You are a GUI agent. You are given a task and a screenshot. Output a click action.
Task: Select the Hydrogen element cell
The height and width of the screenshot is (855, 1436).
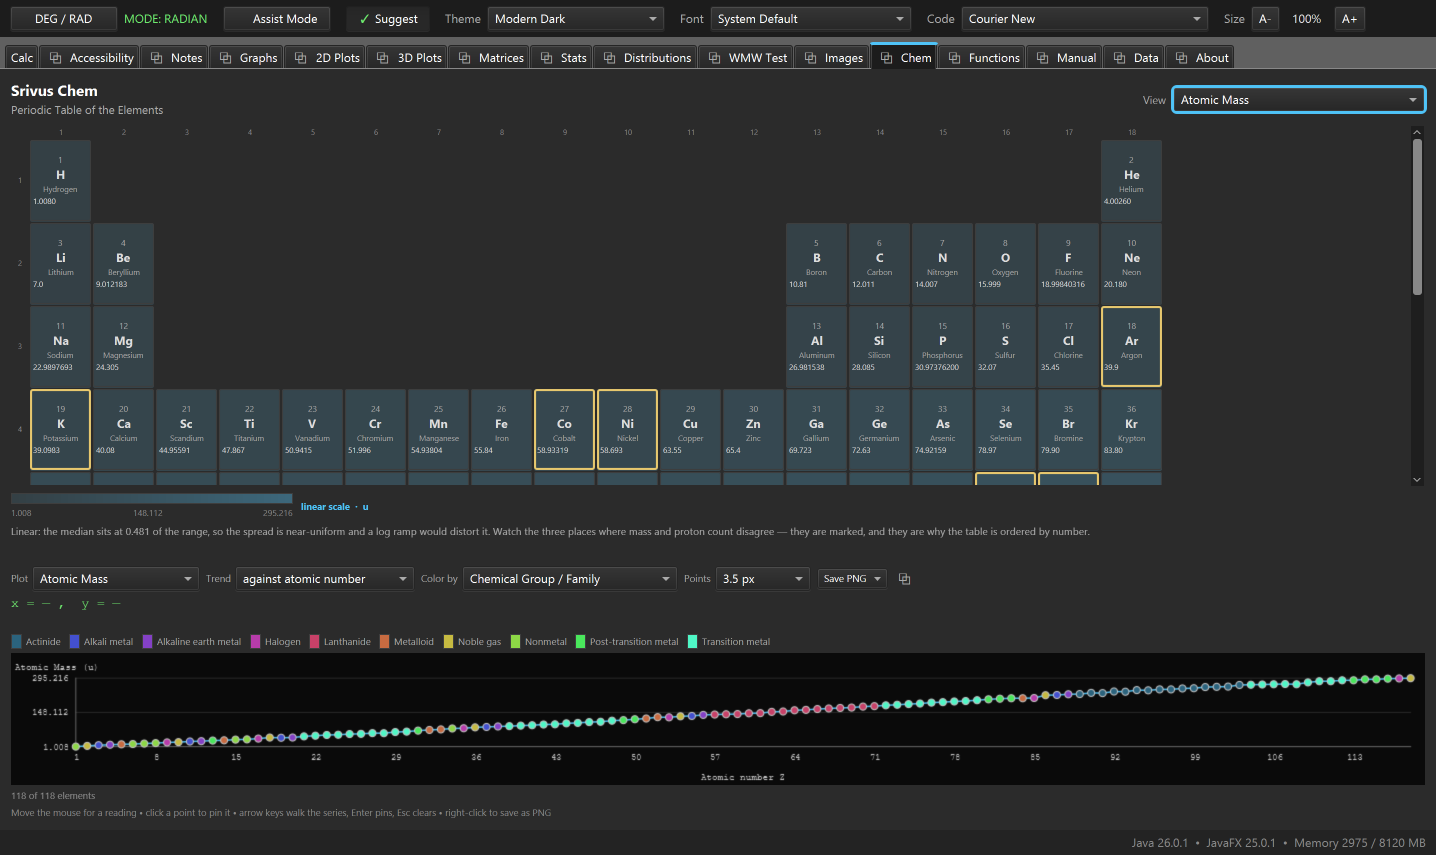(60, 180)
